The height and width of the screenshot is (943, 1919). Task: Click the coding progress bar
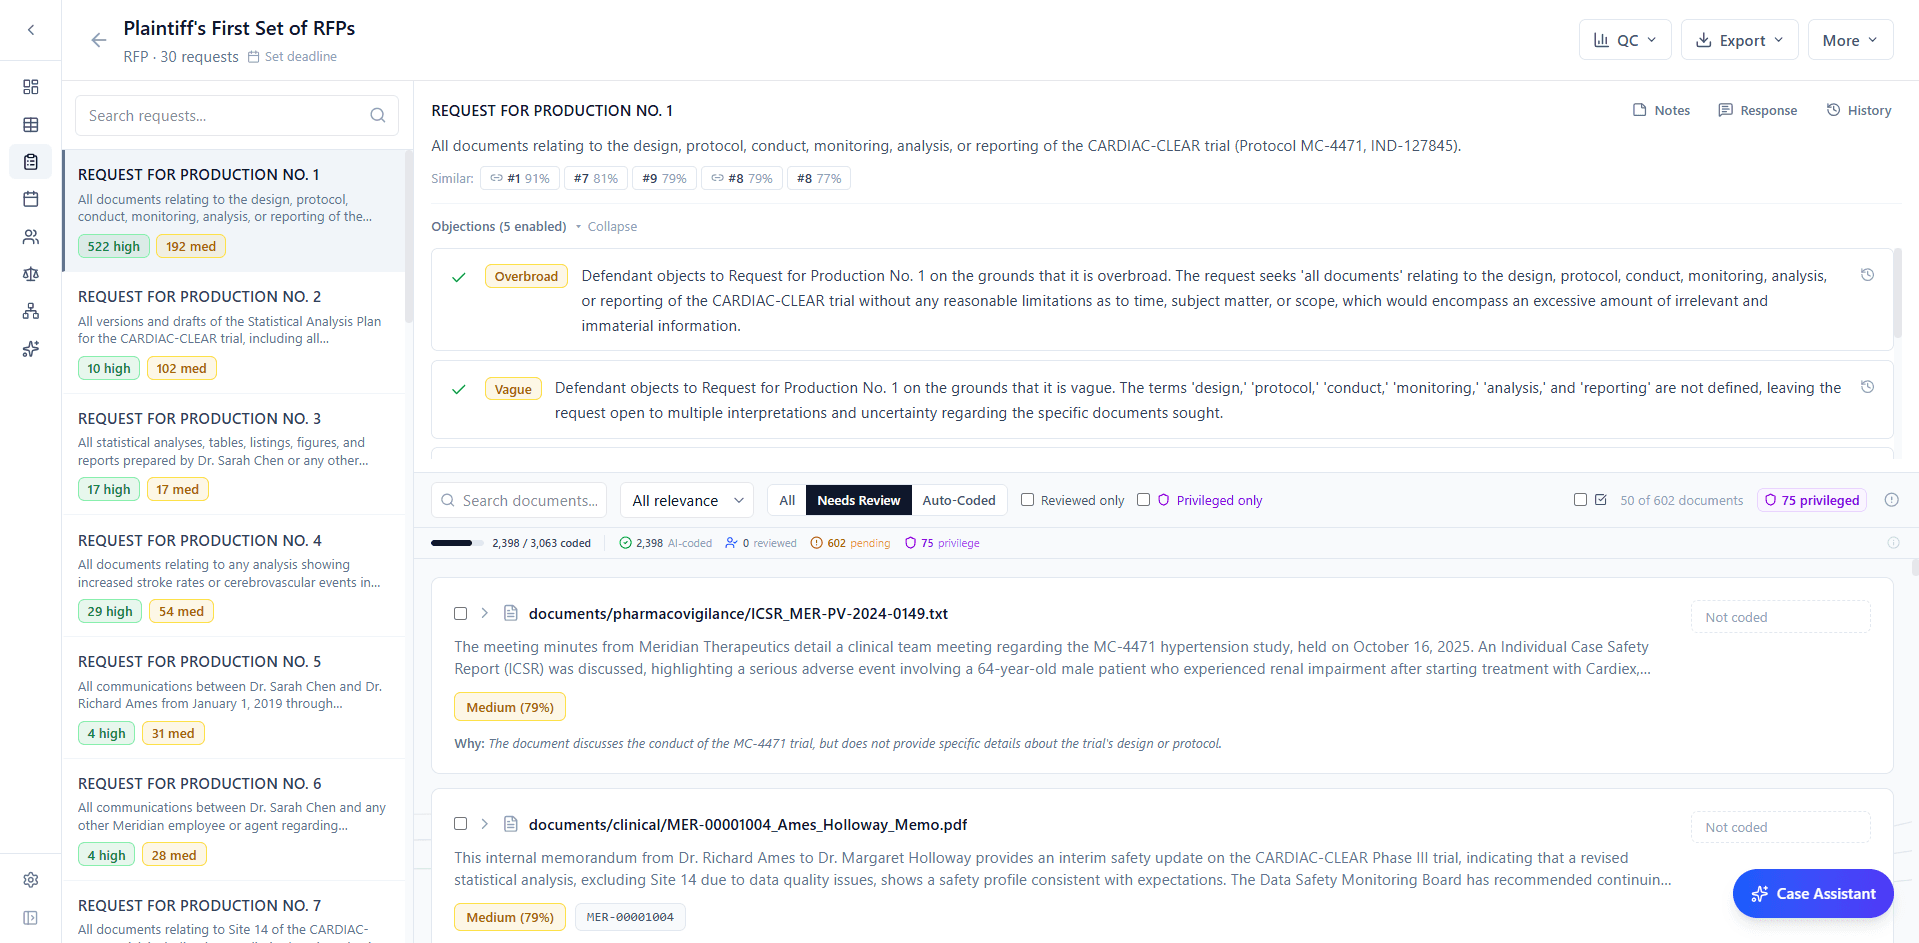click(456, 542)
